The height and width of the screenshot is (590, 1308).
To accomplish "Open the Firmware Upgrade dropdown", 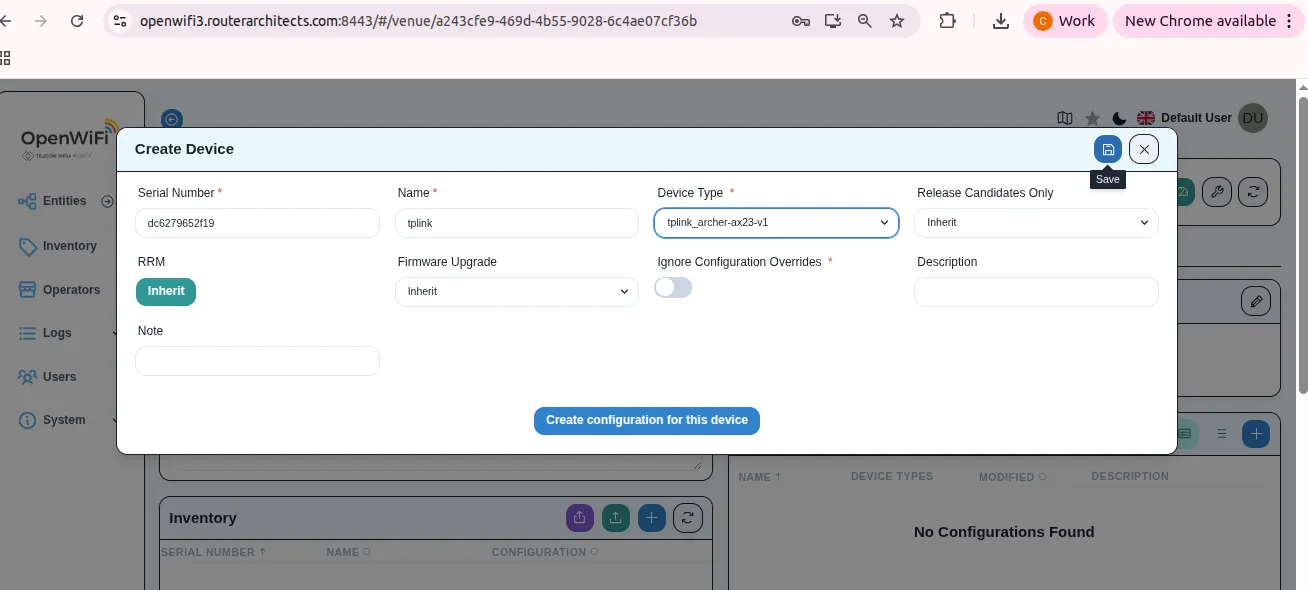I will (x=516, y=292).
